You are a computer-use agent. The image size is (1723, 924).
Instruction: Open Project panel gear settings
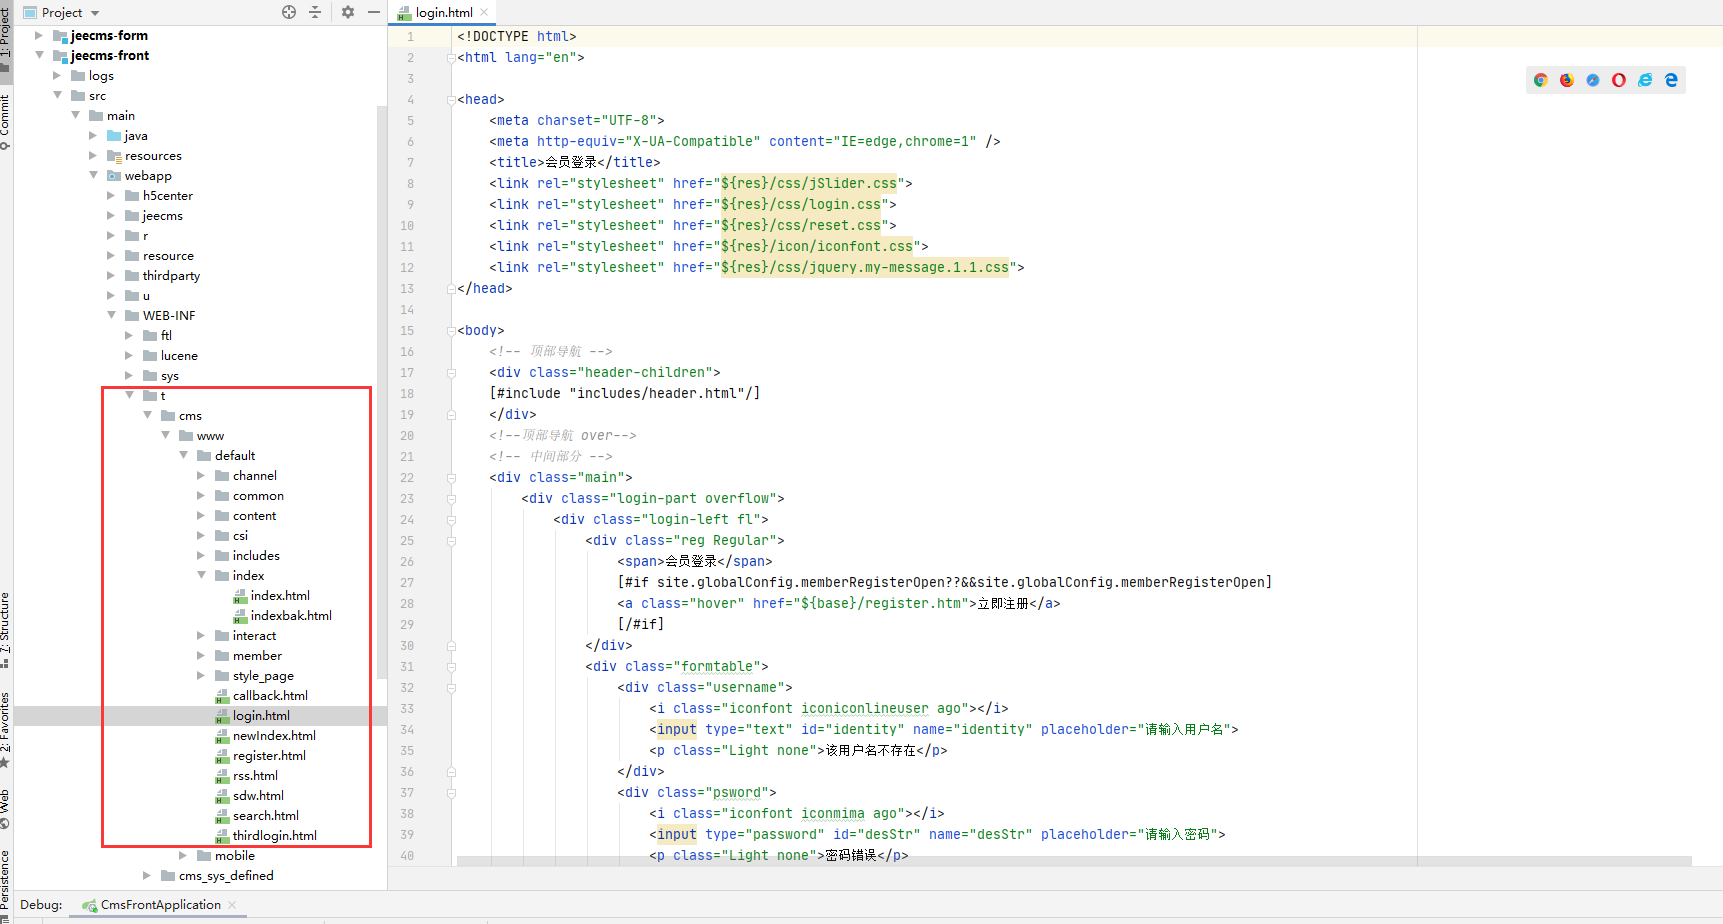point(347,12)
